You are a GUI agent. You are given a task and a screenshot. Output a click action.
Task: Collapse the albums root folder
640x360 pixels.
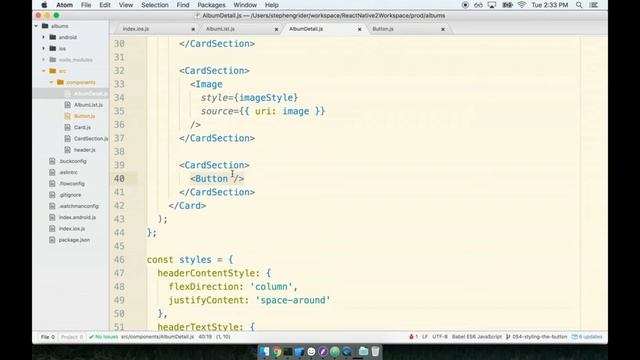click(36, 26)
